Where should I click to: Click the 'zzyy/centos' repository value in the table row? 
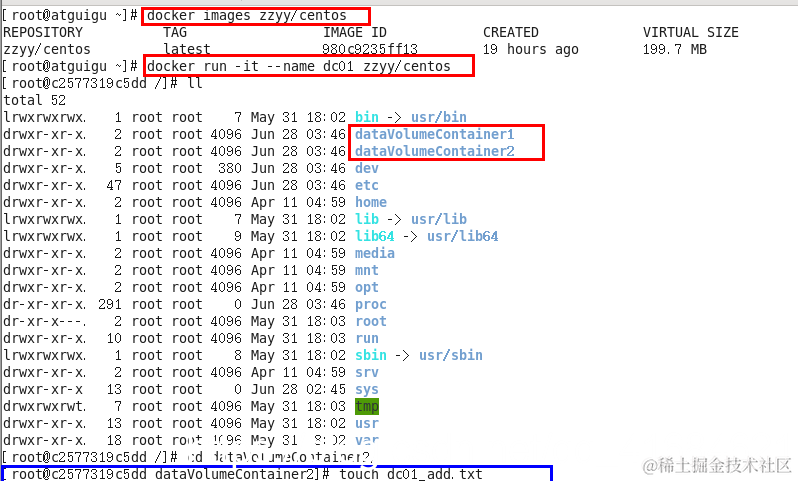pyautogui.click(x=47, y=49)
